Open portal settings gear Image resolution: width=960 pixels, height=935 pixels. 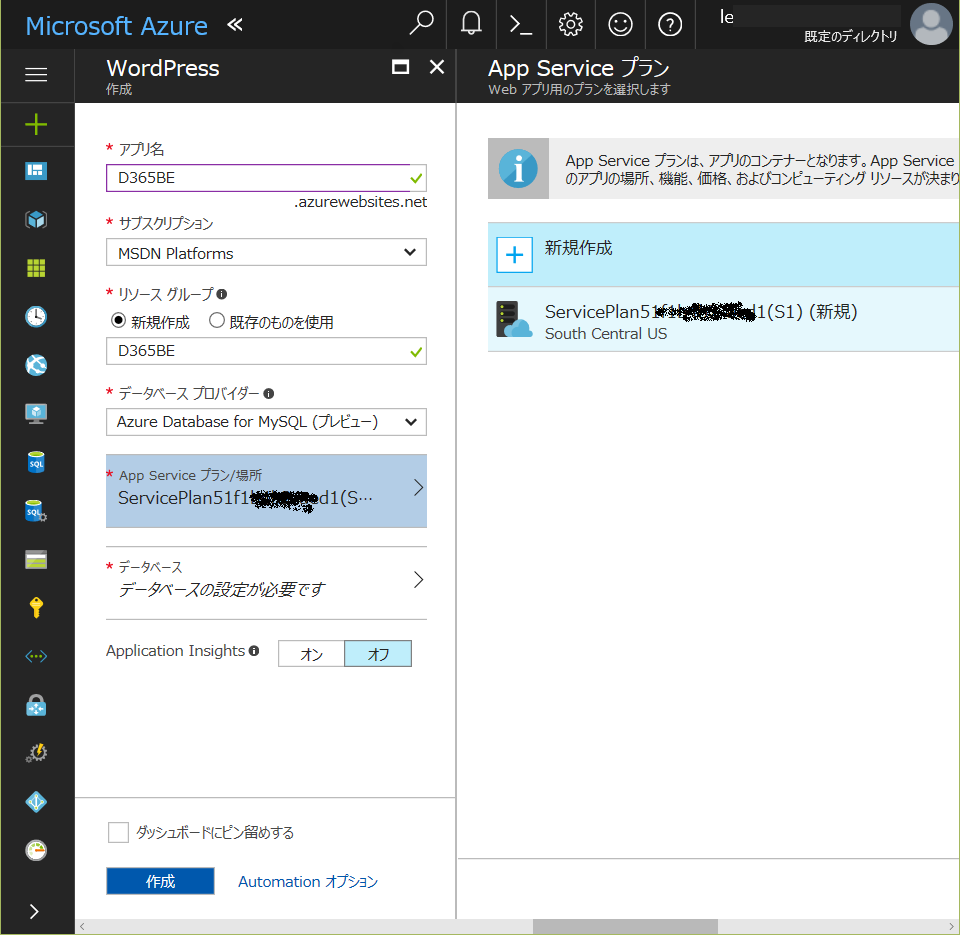(x=570, y=24)
